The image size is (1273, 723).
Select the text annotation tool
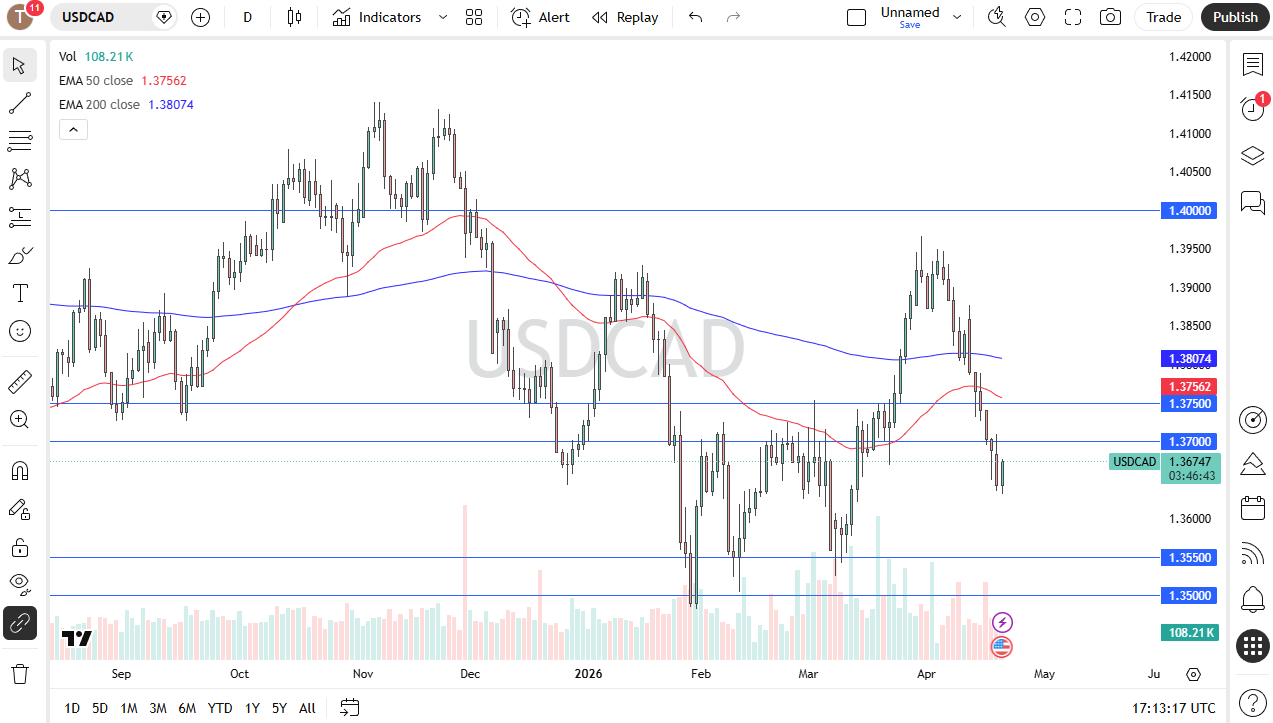20,292
